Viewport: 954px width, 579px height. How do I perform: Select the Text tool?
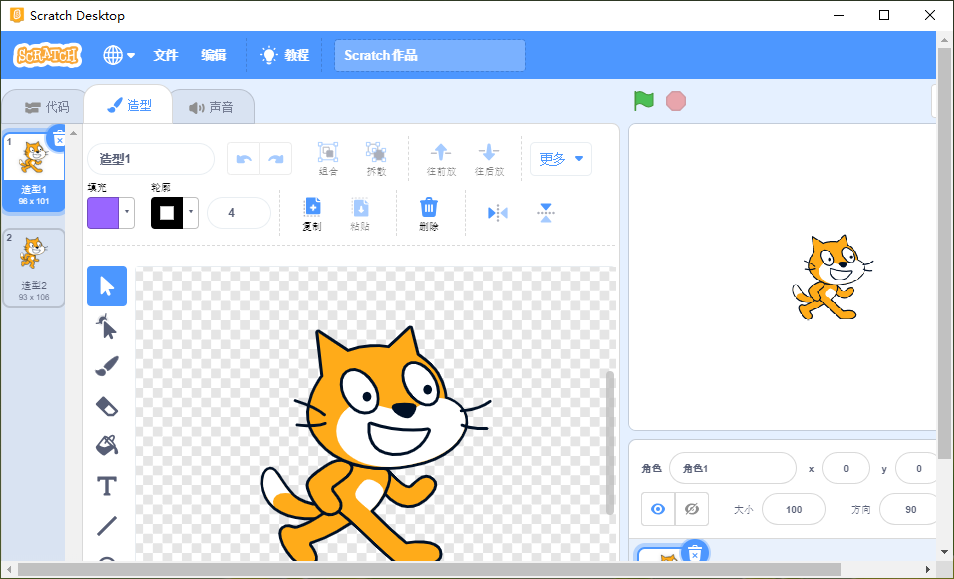(x=107, y=486)
